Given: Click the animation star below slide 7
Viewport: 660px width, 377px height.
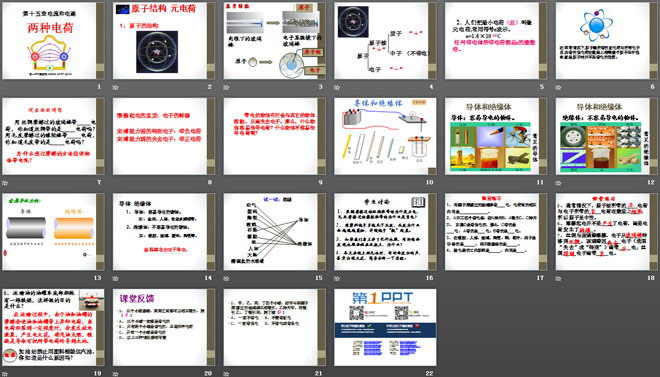Looking at the screenshot, I should click(5, 183).
